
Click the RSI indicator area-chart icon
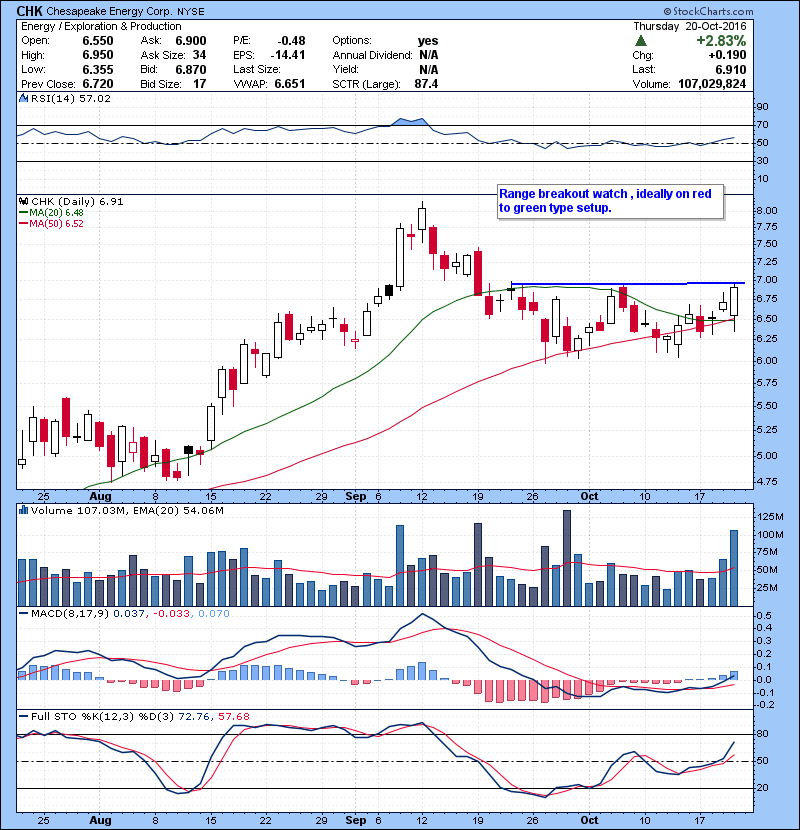(23, 98)
